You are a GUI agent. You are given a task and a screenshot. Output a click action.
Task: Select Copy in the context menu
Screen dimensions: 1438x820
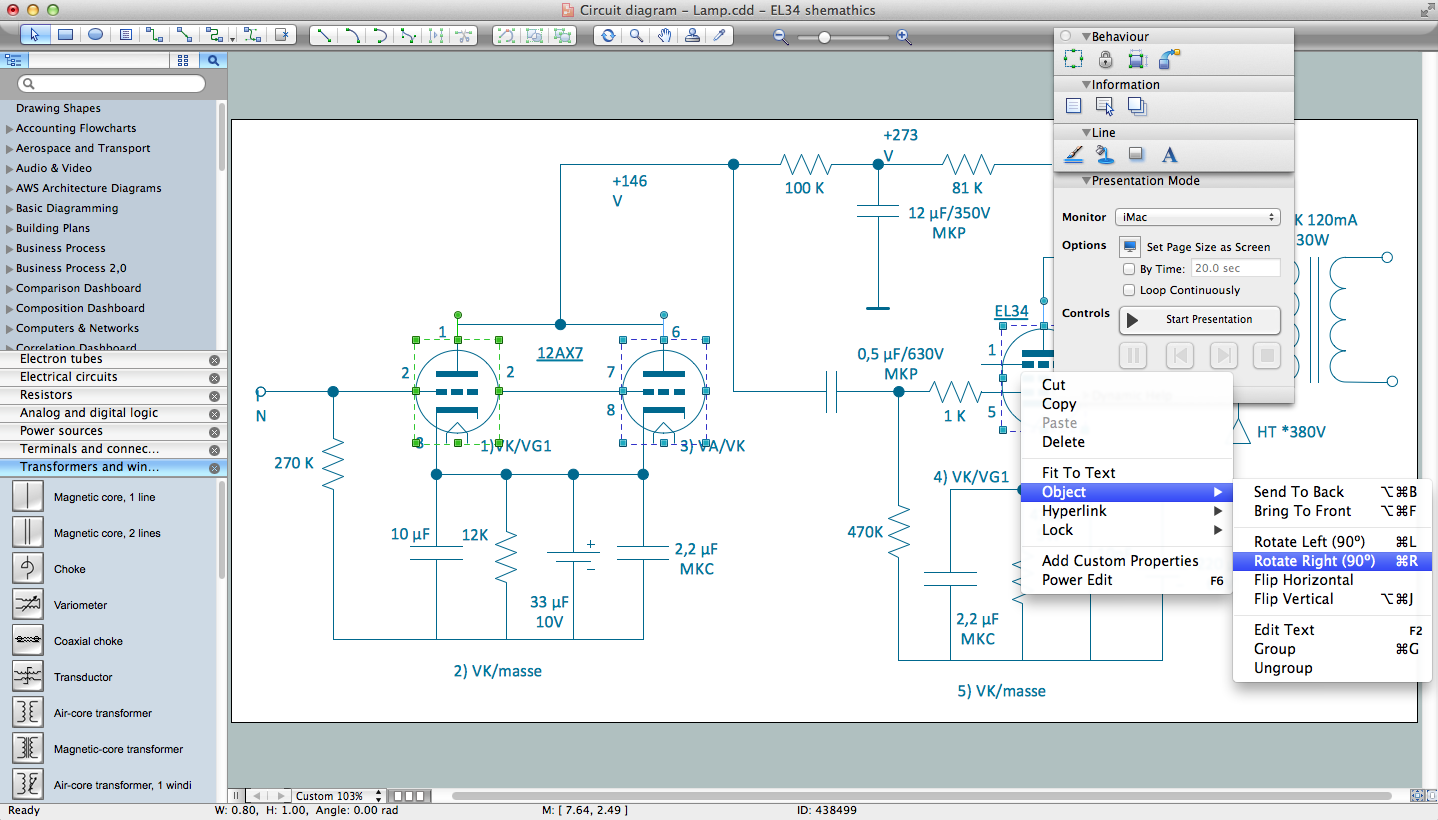1057,404
